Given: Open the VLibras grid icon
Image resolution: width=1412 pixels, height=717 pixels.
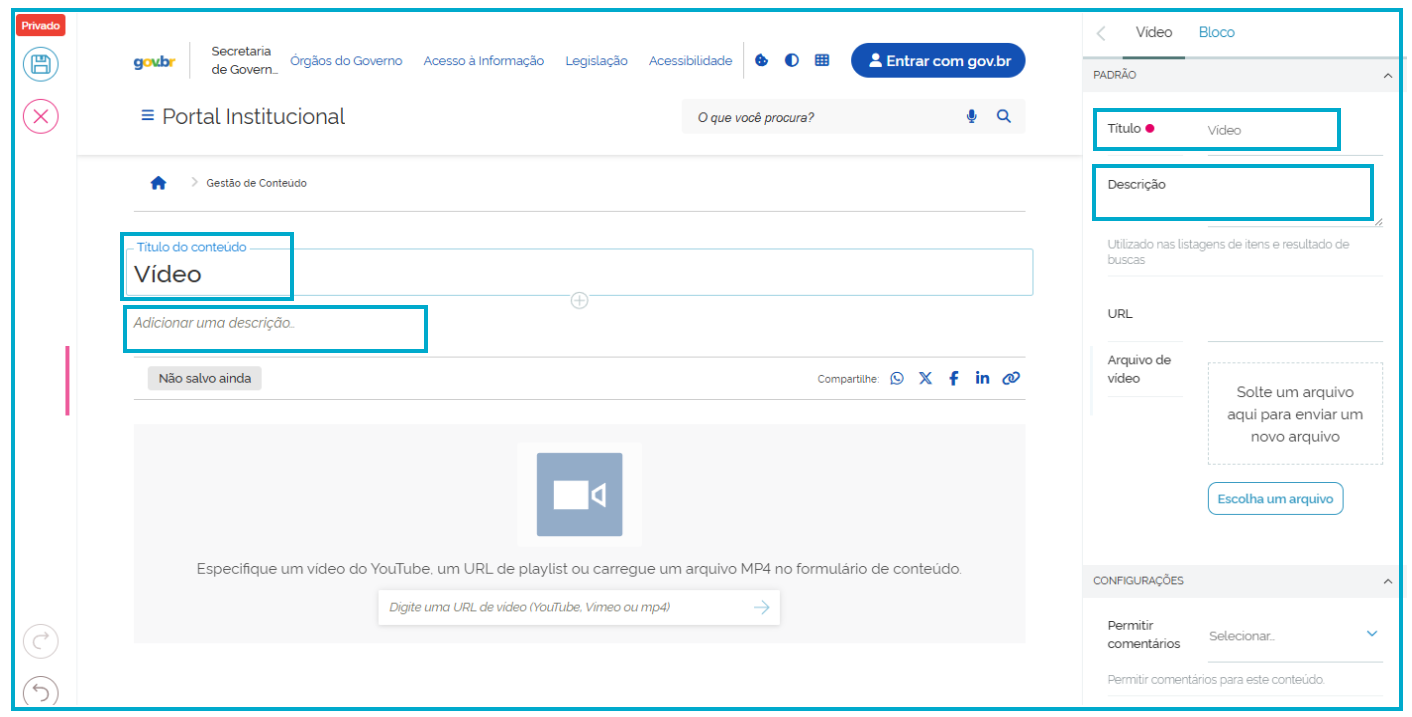Looking at the screenshot, I should click(x=822, y=60).
